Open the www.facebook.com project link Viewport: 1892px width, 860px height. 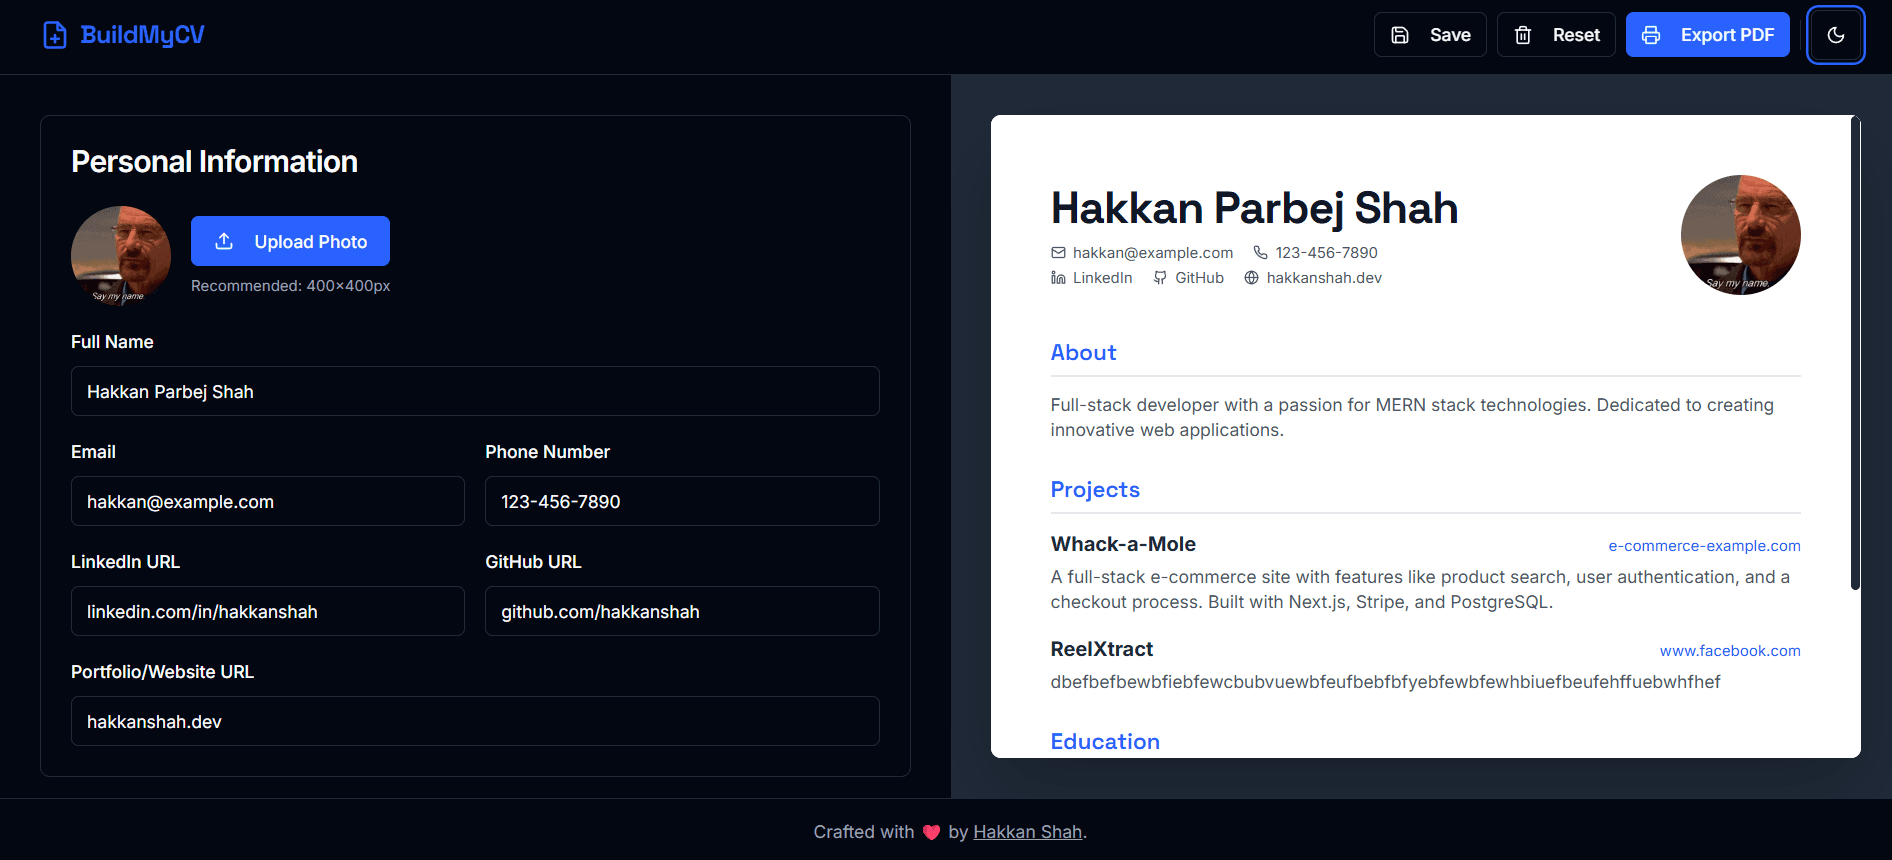pos(1730,651)
